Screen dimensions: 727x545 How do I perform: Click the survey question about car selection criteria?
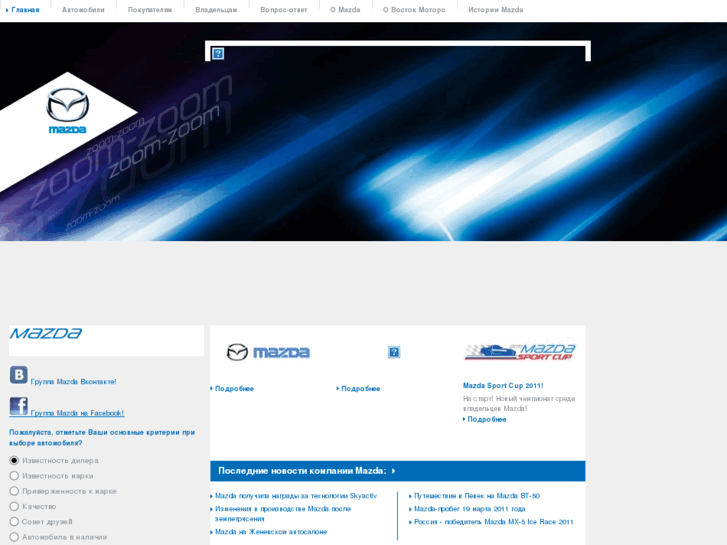tap(102, 437)
